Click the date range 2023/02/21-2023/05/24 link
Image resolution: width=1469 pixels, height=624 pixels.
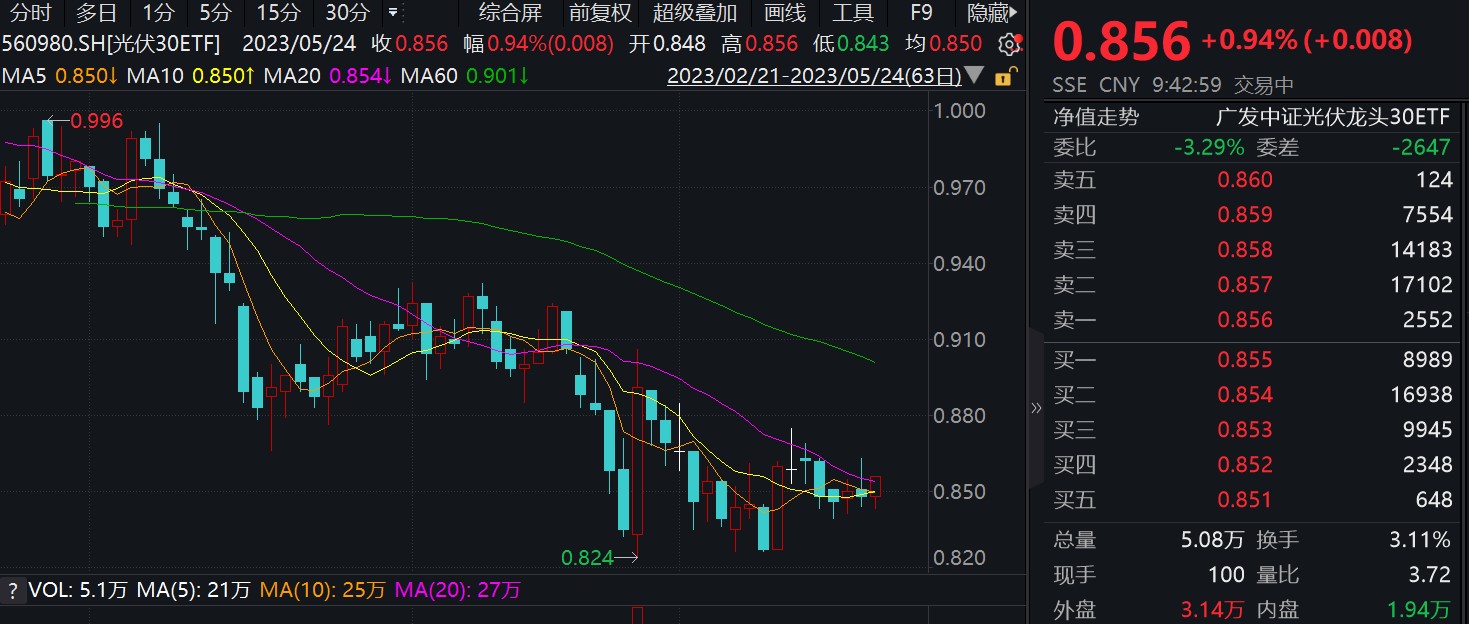(814, 76)
